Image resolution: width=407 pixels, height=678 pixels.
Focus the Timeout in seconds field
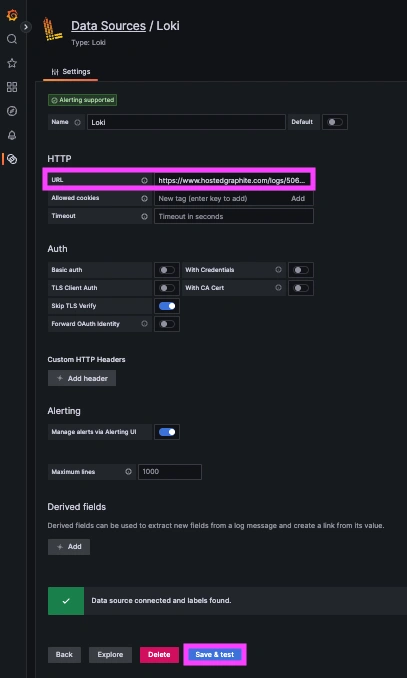pos(234,216)
